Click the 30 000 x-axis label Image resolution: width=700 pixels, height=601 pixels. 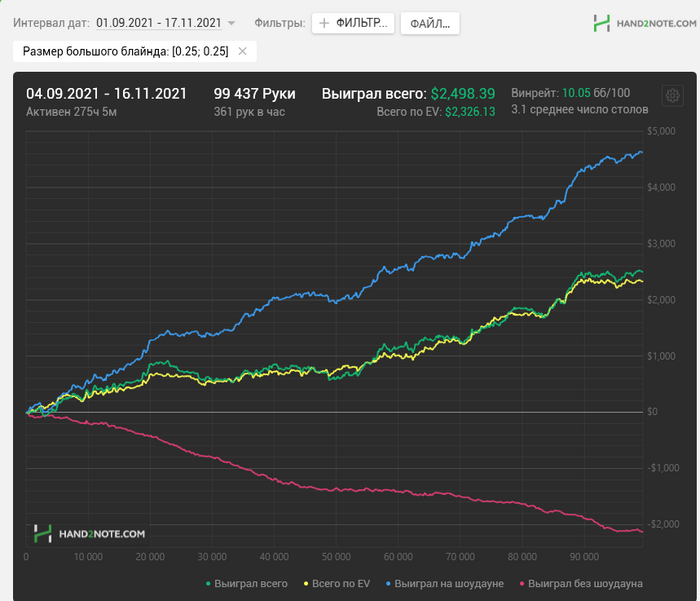pyautogui.click(x=212, y=557)
